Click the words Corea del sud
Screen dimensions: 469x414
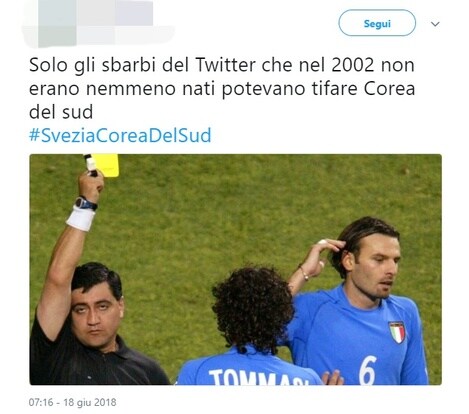[222, 100]
